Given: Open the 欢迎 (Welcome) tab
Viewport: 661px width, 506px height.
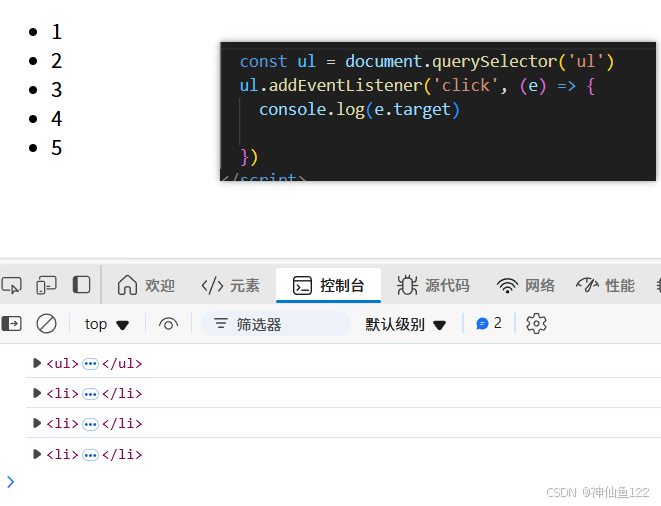Looking at the screenshot, I should (x=146, y=285).
